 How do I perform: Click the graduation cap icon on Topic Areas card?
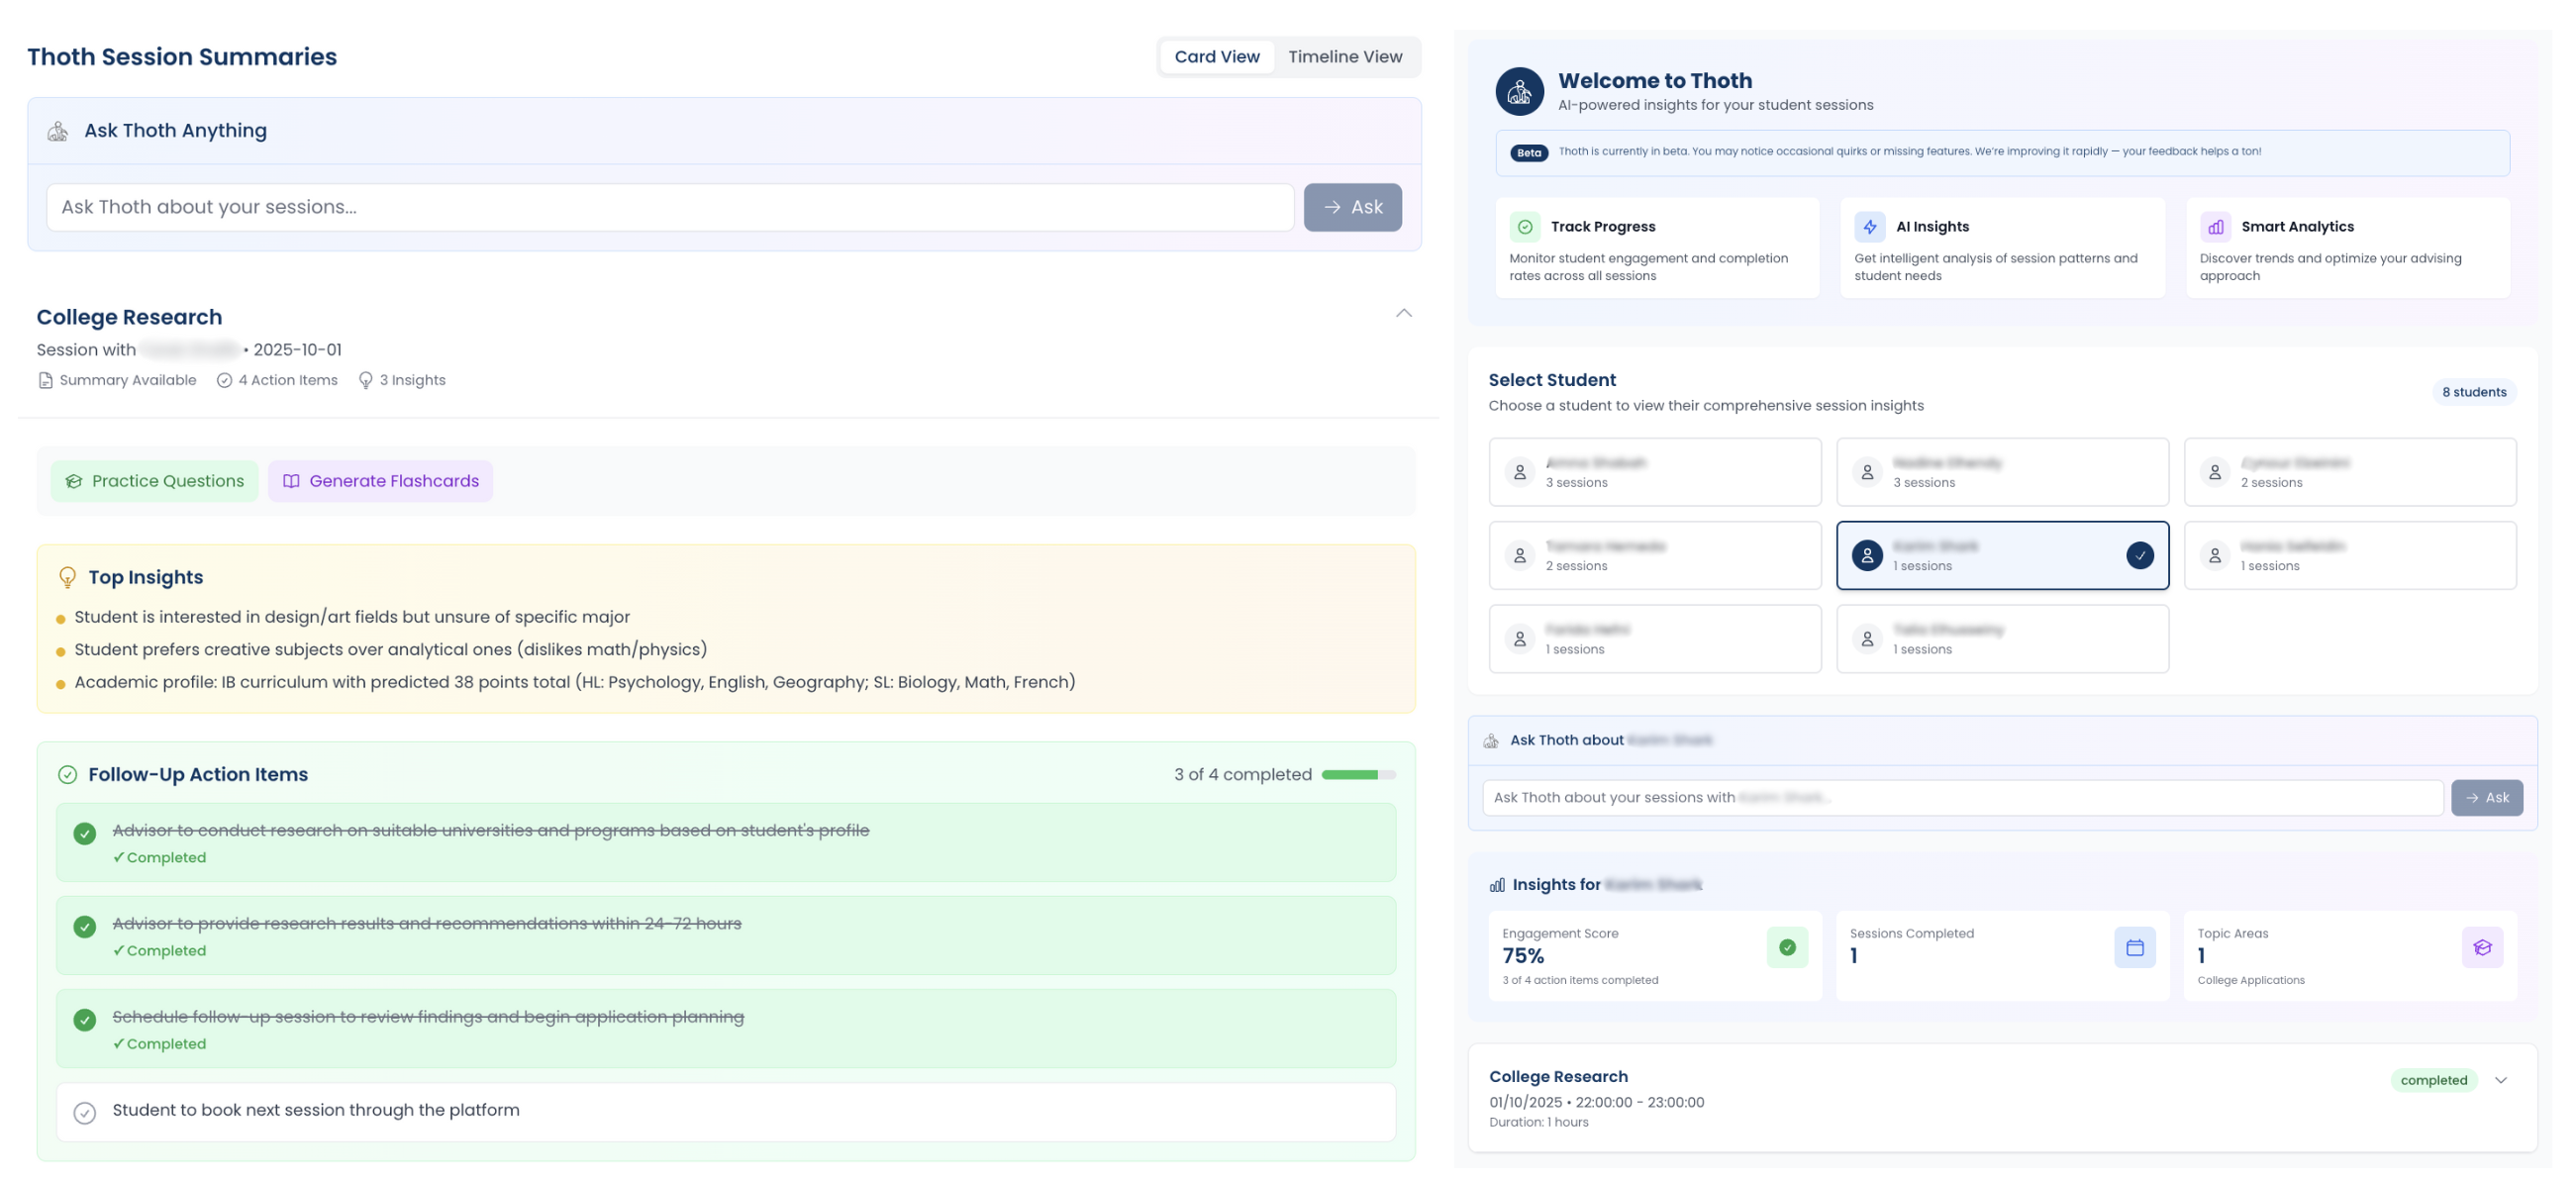tap(2483, 947)
